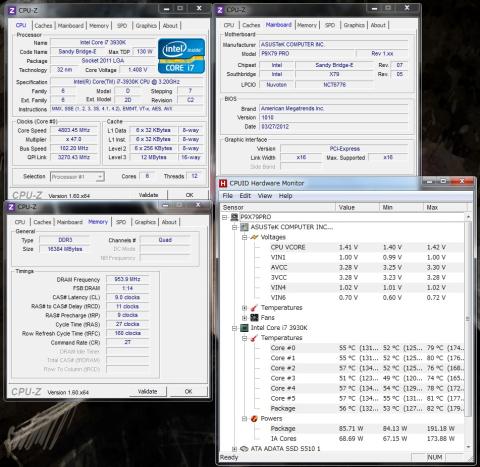Click the CPU-Z app icon in Memory window
This screenshot has width=480, height=467.
[11, 207]
